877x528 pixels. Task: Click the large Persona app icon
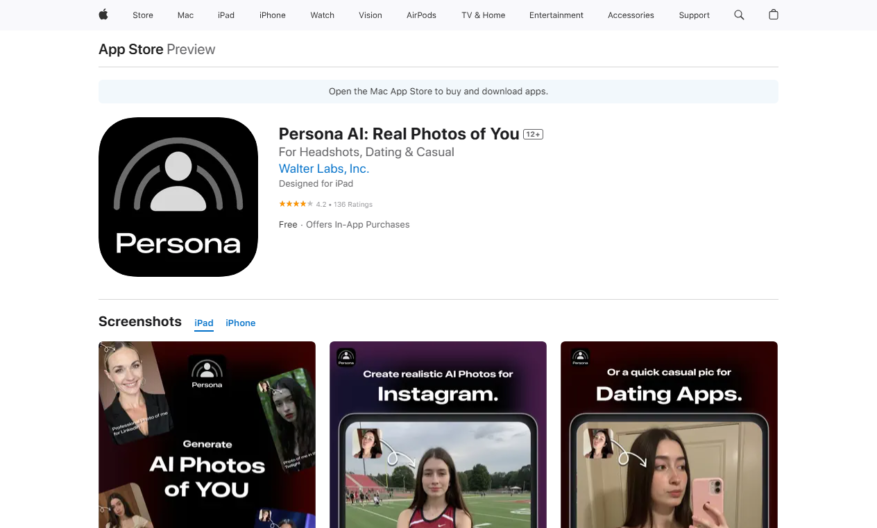[178, 197]
